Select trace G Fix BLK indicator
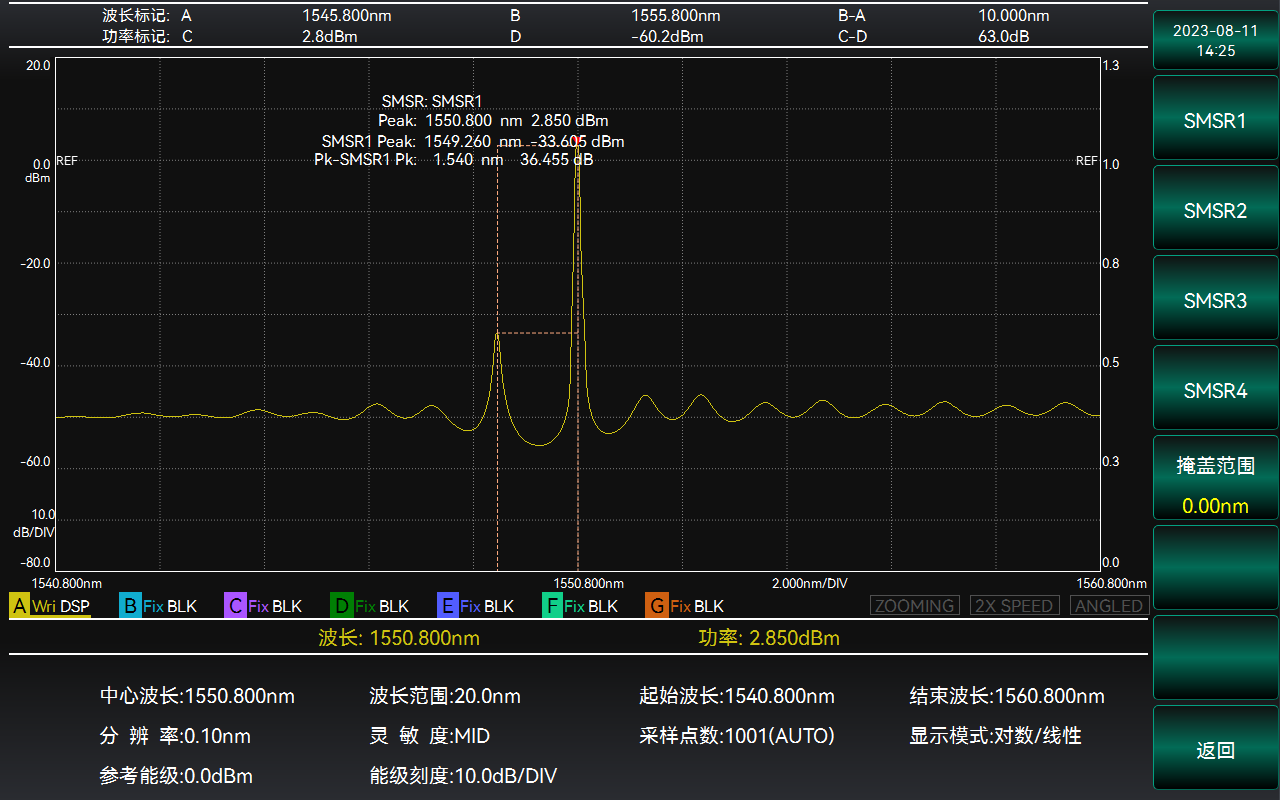The height and width of the screenshot is (800, 1280). (x=685, y=606)
